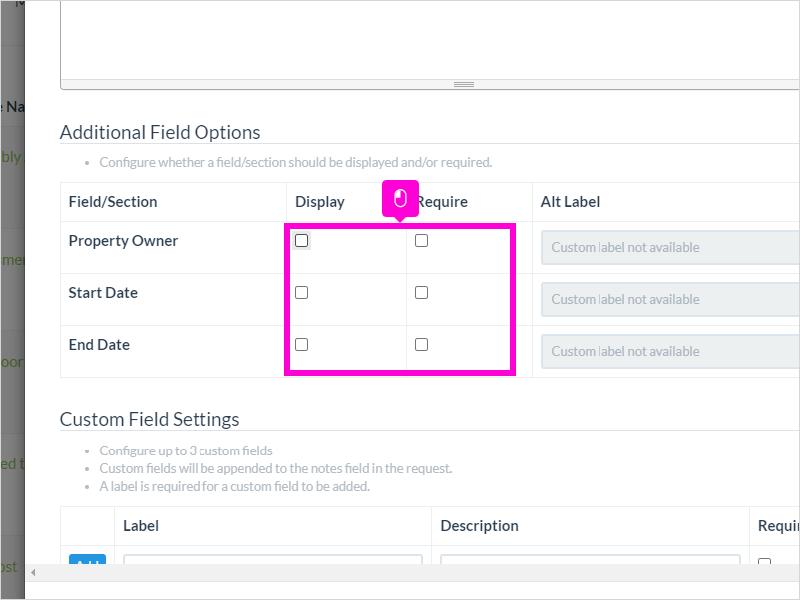Toggle Require for Start Date
This screenshot has height=600, width=800.
[421, 293]
